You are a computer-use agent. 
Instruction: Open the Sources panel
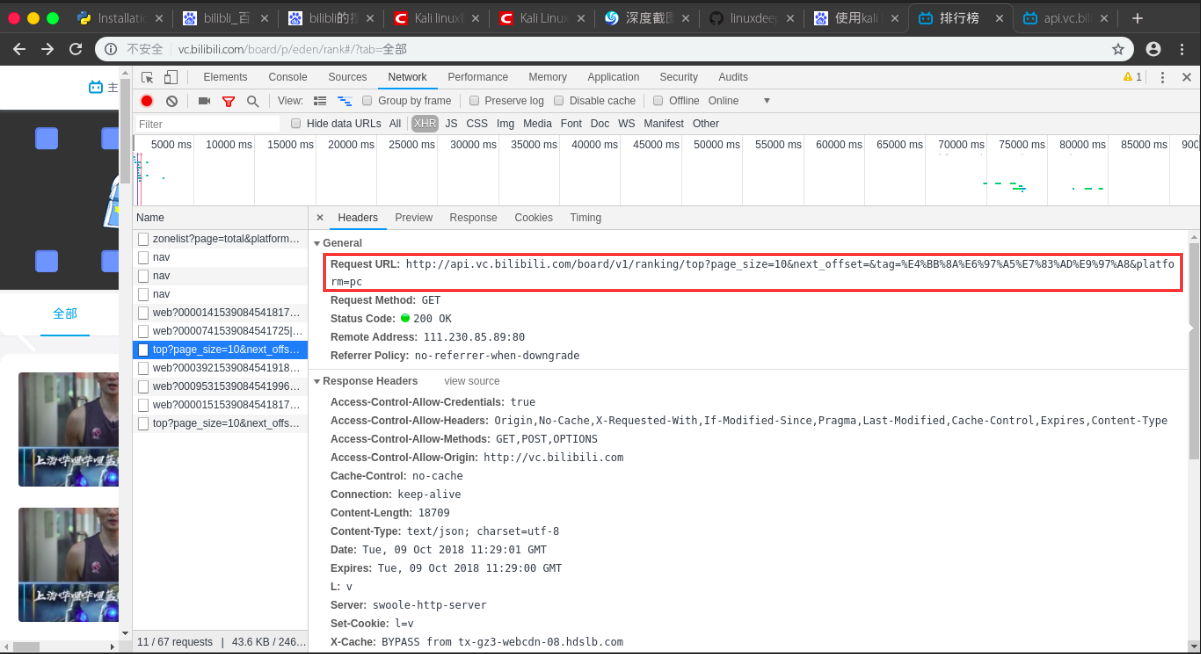[x=348, y=77]
